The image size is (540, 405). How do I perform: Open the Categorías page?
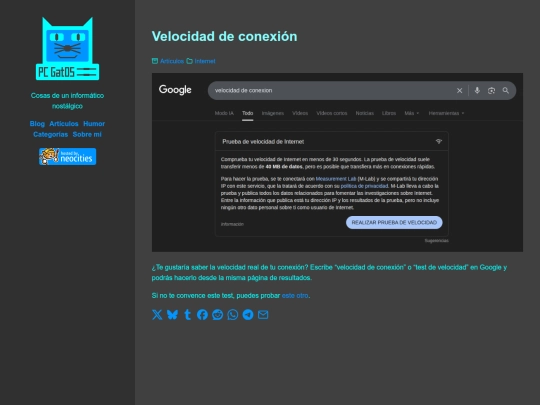[50, 134]
